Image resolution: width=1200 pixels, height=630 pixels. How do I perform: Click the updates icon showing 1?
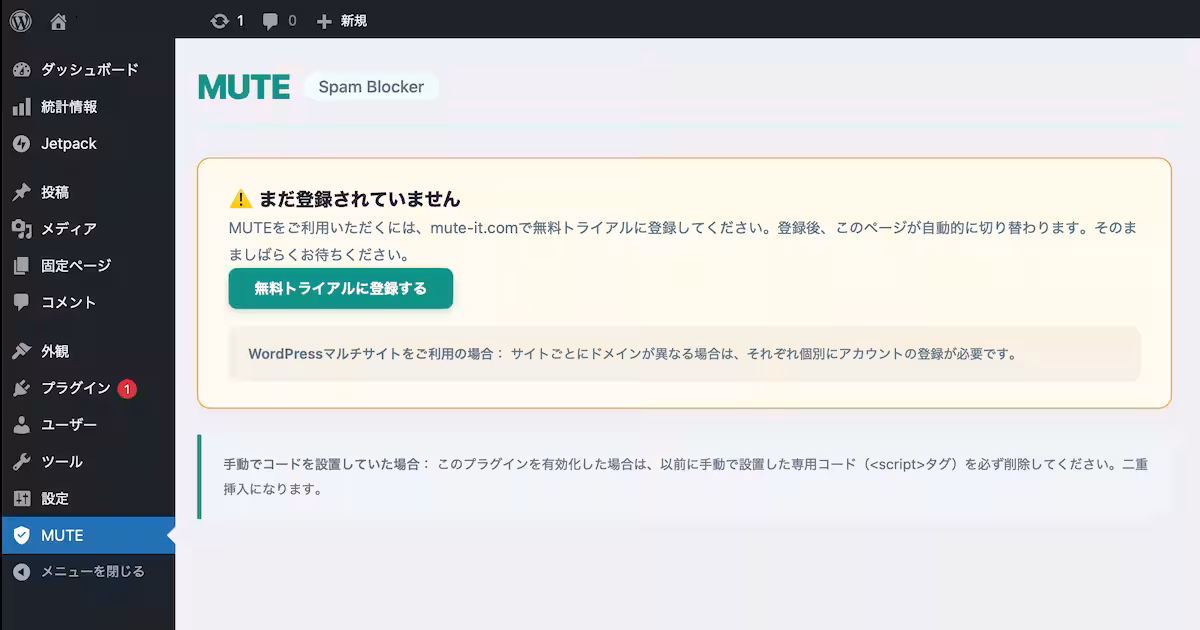click(x=220, y=20)
